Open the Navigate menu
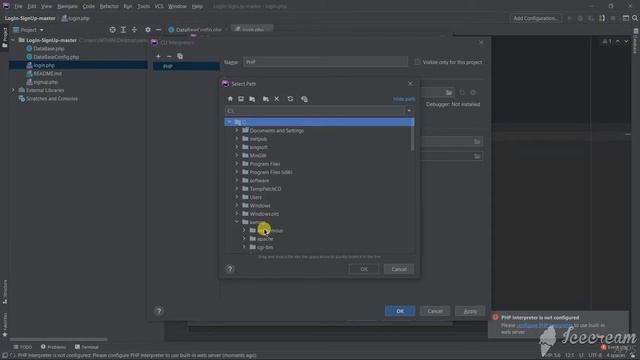640x360 pixels. (67, 7)
